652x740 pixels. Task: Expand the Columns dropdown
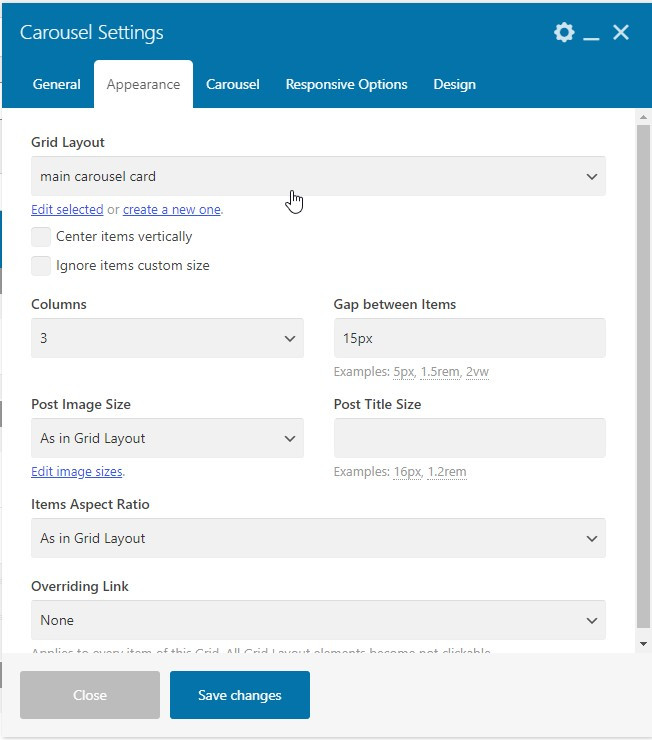click(x=167, y=339)
